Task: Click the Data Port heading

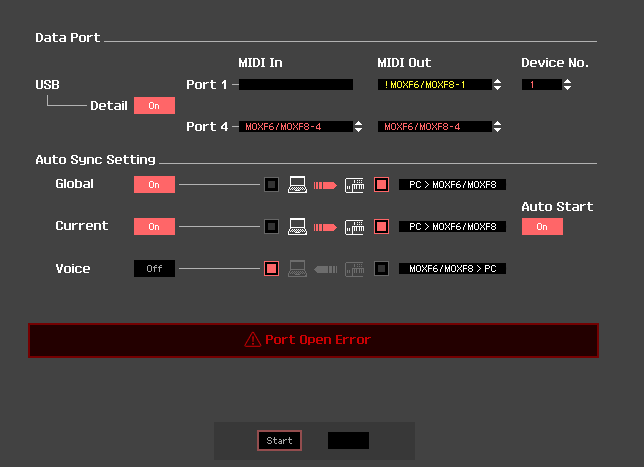Action: coord(68,38)
